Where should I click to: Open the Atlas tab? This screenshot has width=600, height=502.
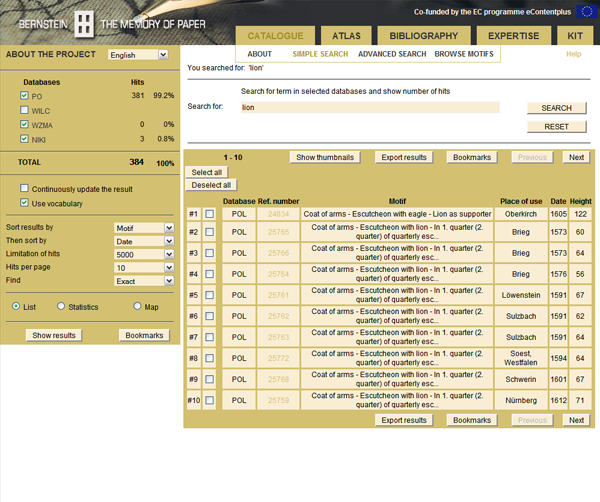(346, 36)
